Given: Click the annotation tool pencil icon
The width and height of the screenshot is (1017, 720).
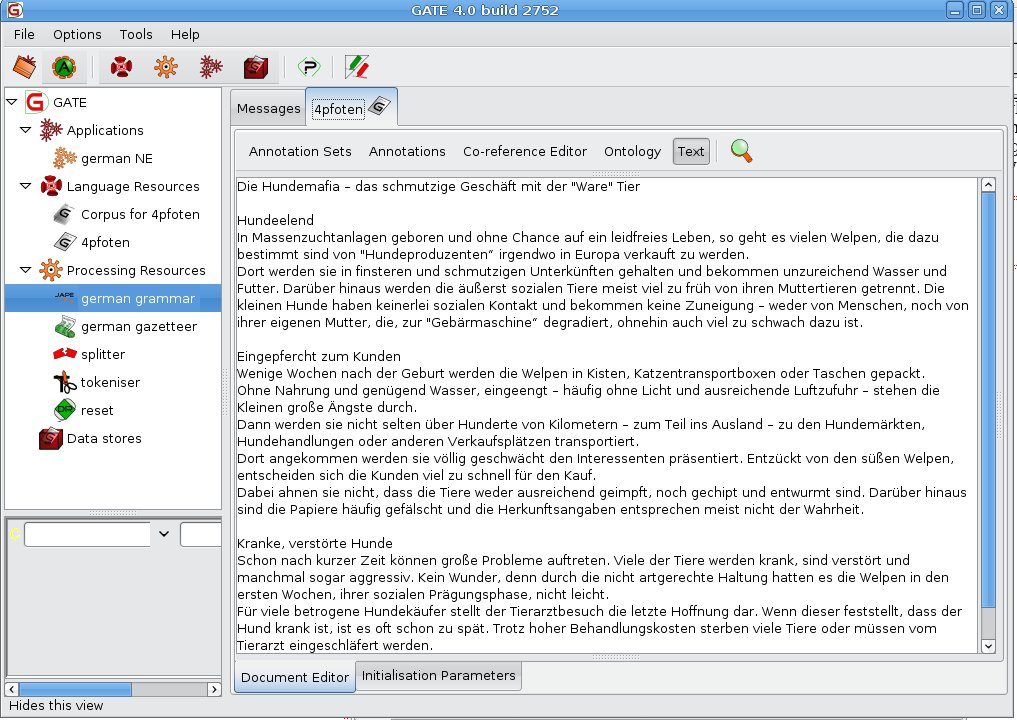Looking at the screenshot, I should [357, 67].
